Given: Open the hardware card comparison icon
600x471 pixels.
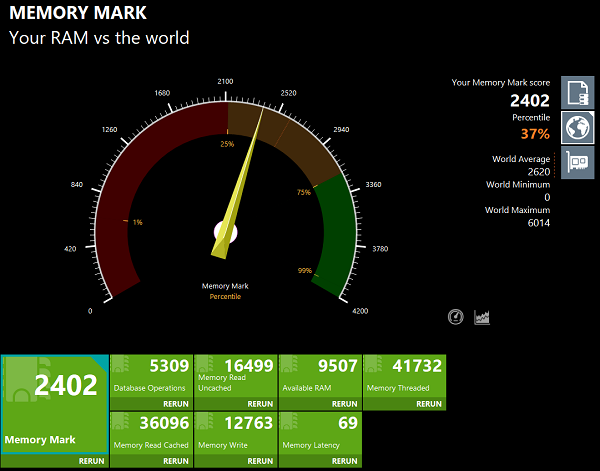Looking at the screenshot, I should point(577,162).
